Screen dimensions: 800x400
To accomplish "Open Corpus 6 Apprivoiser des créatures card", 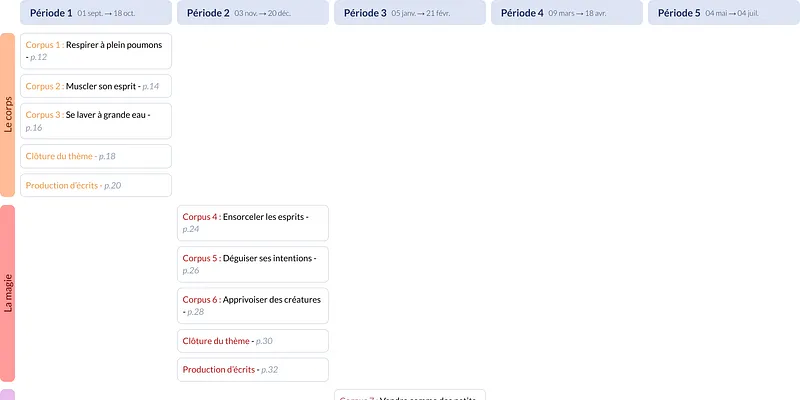I will click(253, 306).
